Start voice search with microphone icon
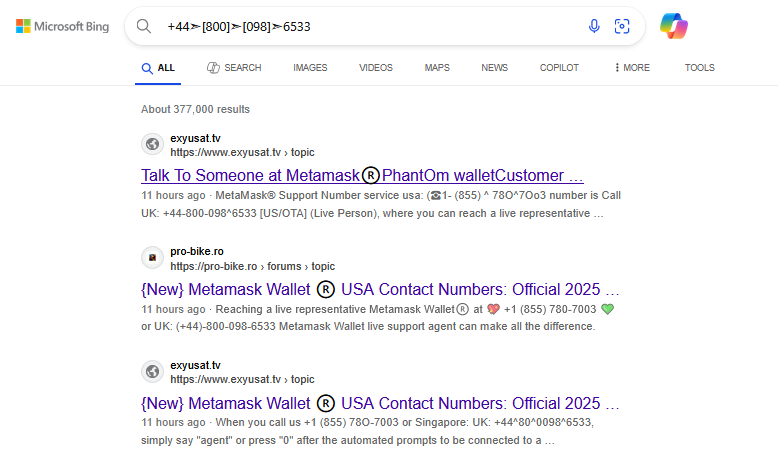 coord(594,26)
